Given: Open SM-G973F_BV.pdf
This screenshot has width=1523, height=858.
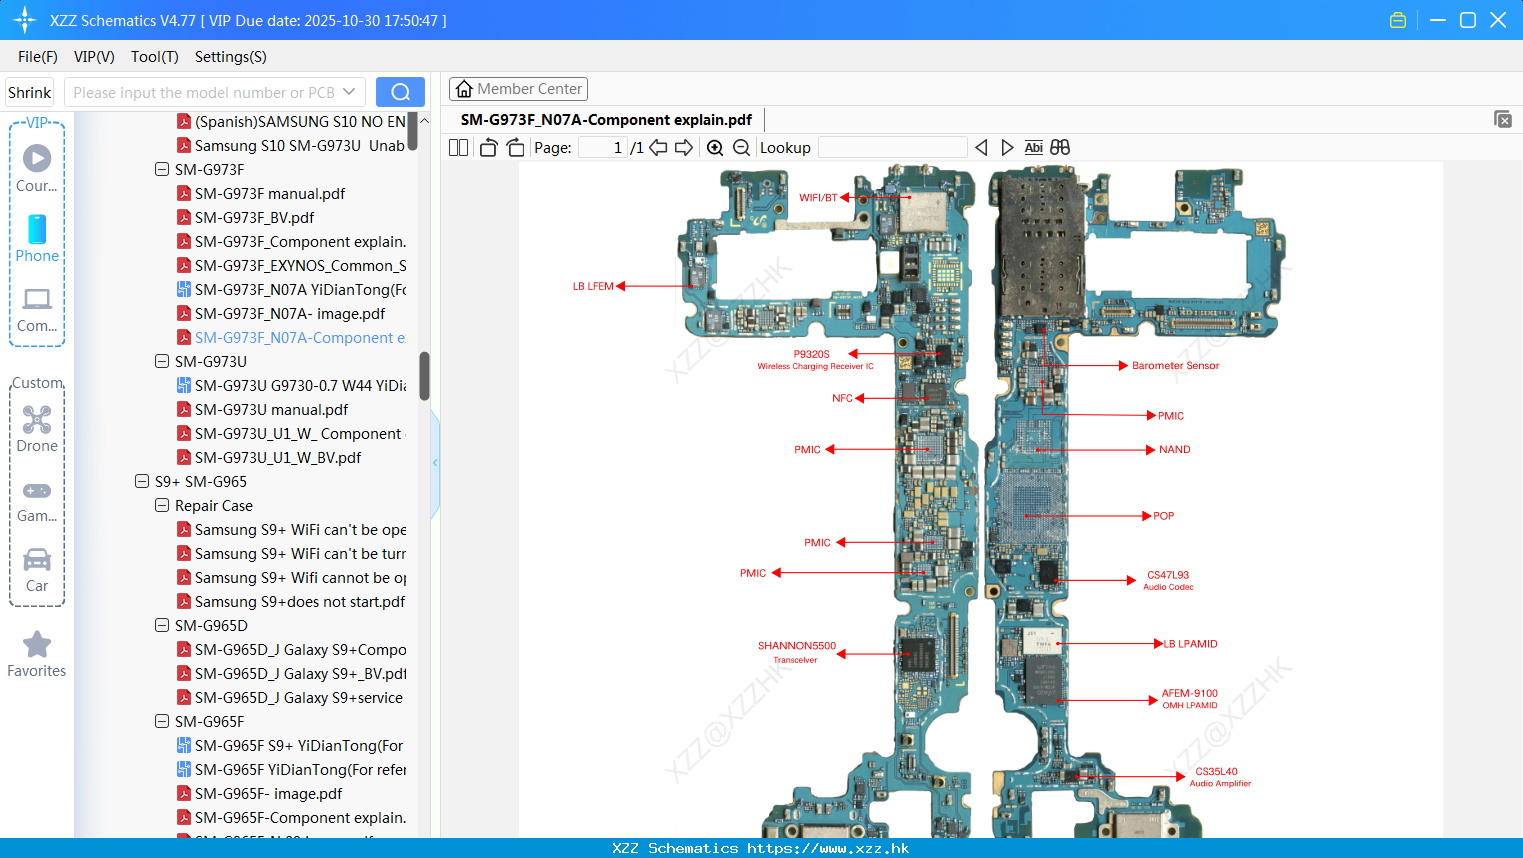Looking at the screenshot, I should pos(254,217).
